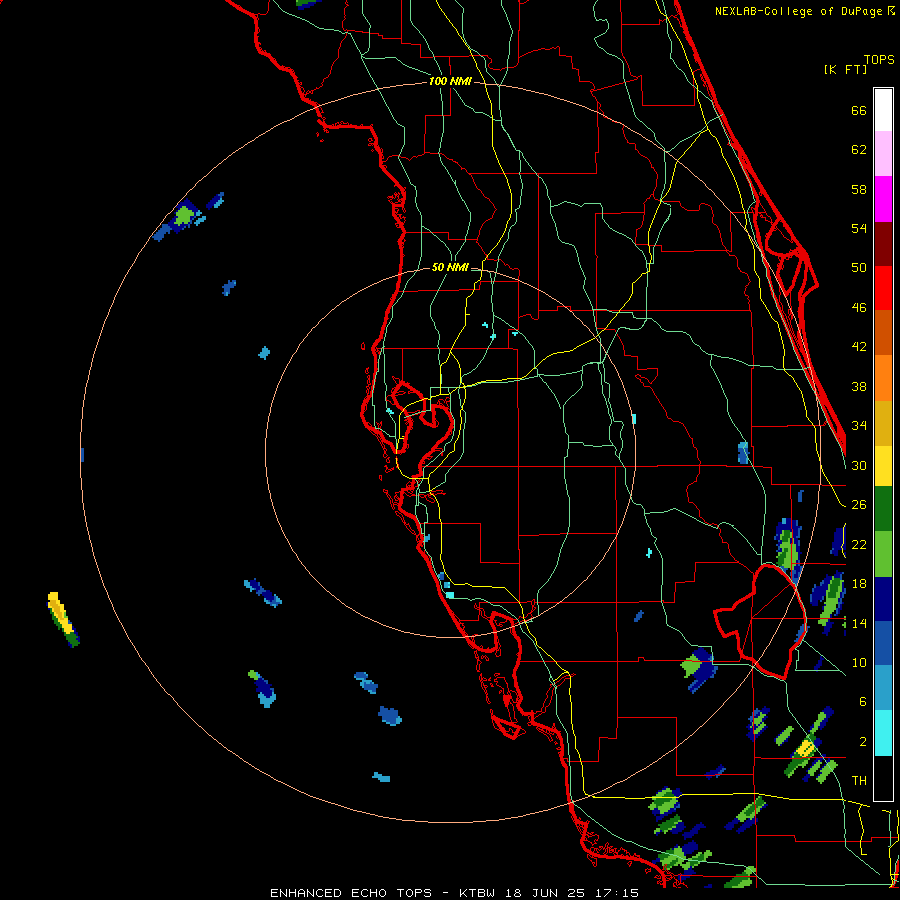Click the 62 legend value
This screenshot has width=900, height=900.
coord(859,150)
